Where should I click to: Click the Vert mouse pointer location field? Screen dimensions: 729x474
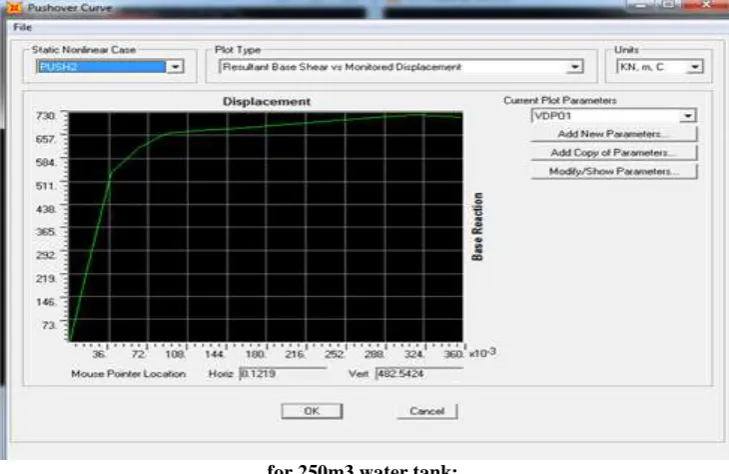click(419, 374)
